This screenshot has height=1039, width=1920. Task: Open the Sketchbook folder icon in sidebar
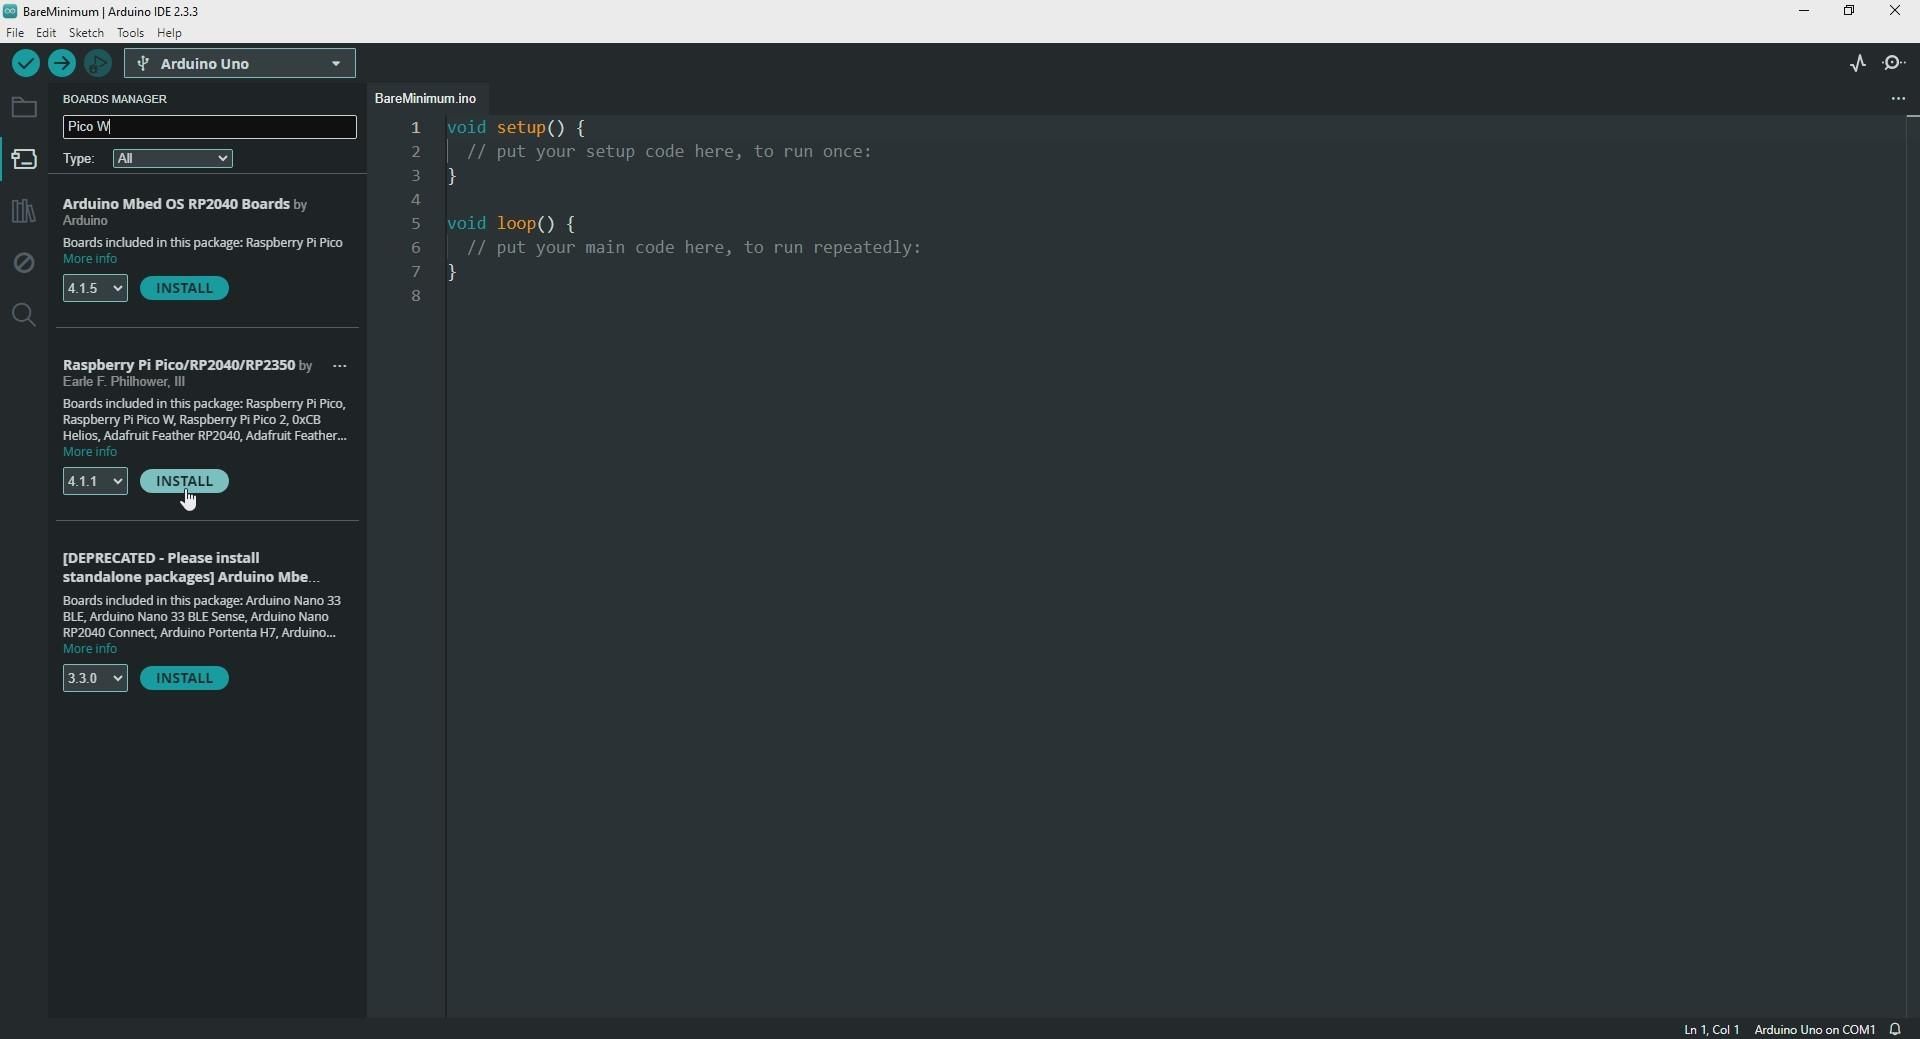(24, 108)
